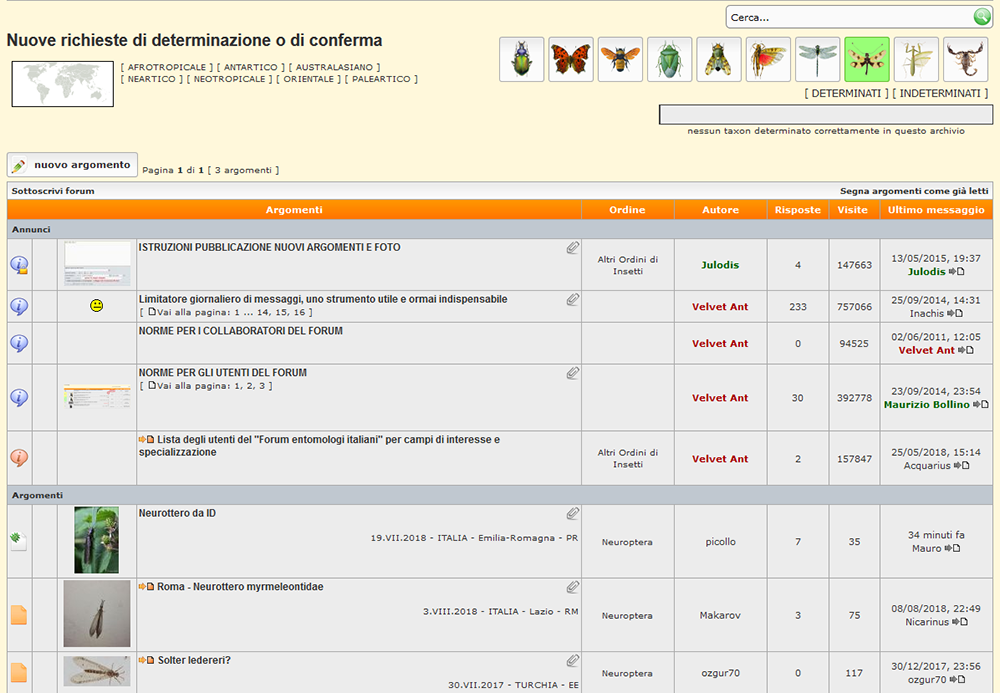
Task: Filter by DETERMINATI topics
Action: 846,93
